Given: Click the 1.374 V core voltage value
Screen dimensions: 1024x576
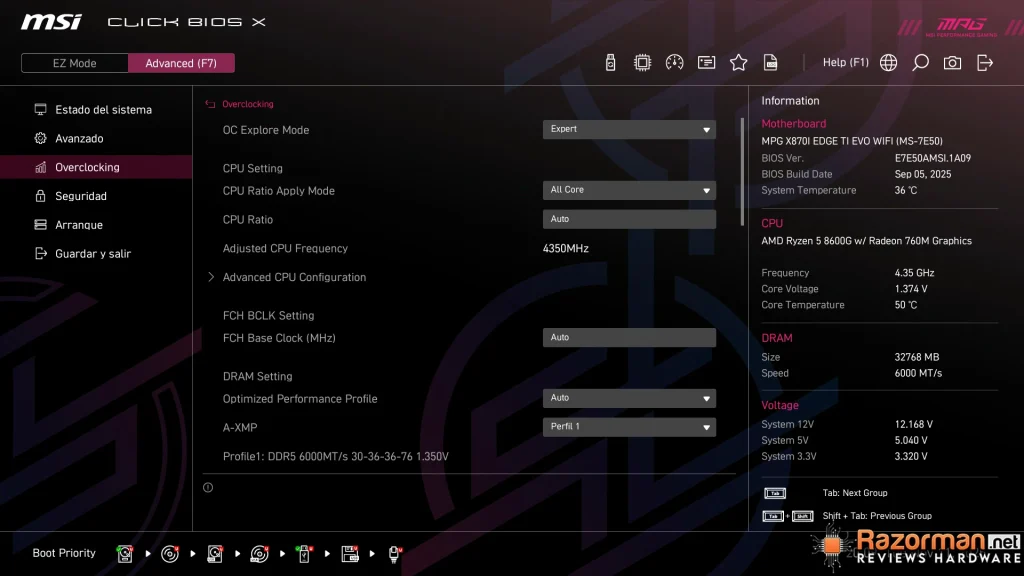Looking at the screenshot, I should coord(911,289).
